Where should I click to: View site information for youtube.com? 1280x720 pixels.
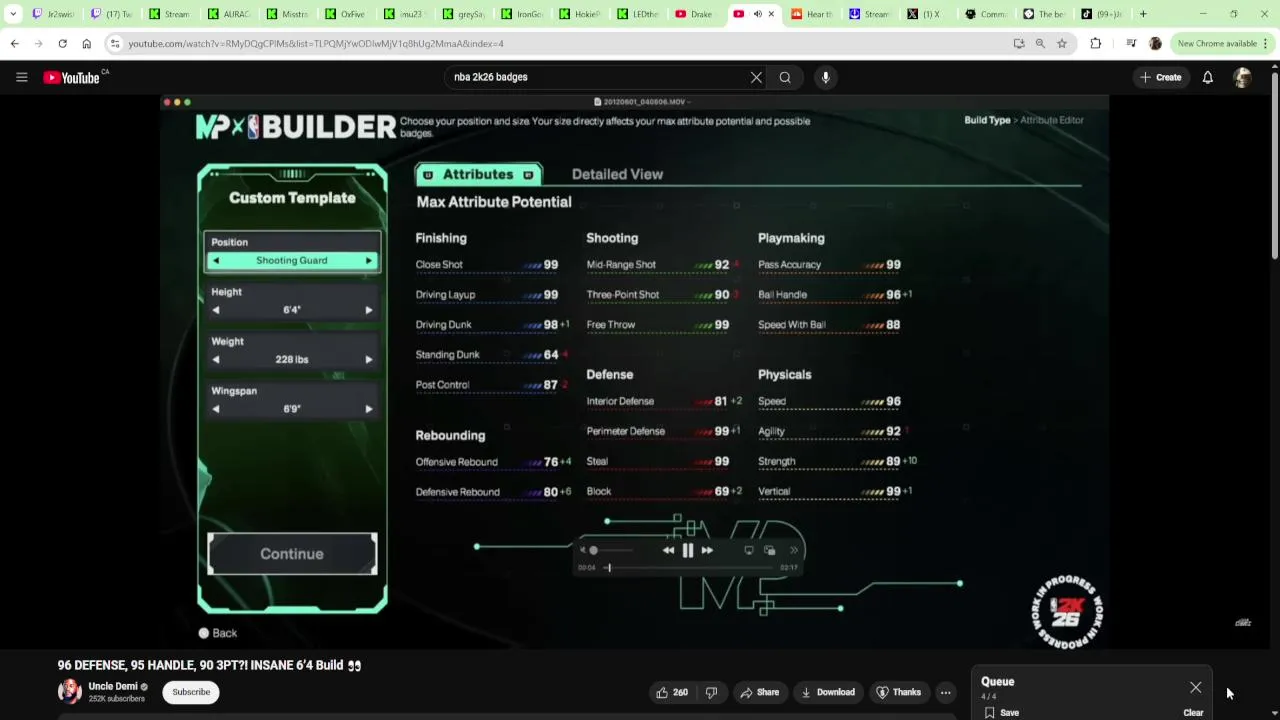115,43
